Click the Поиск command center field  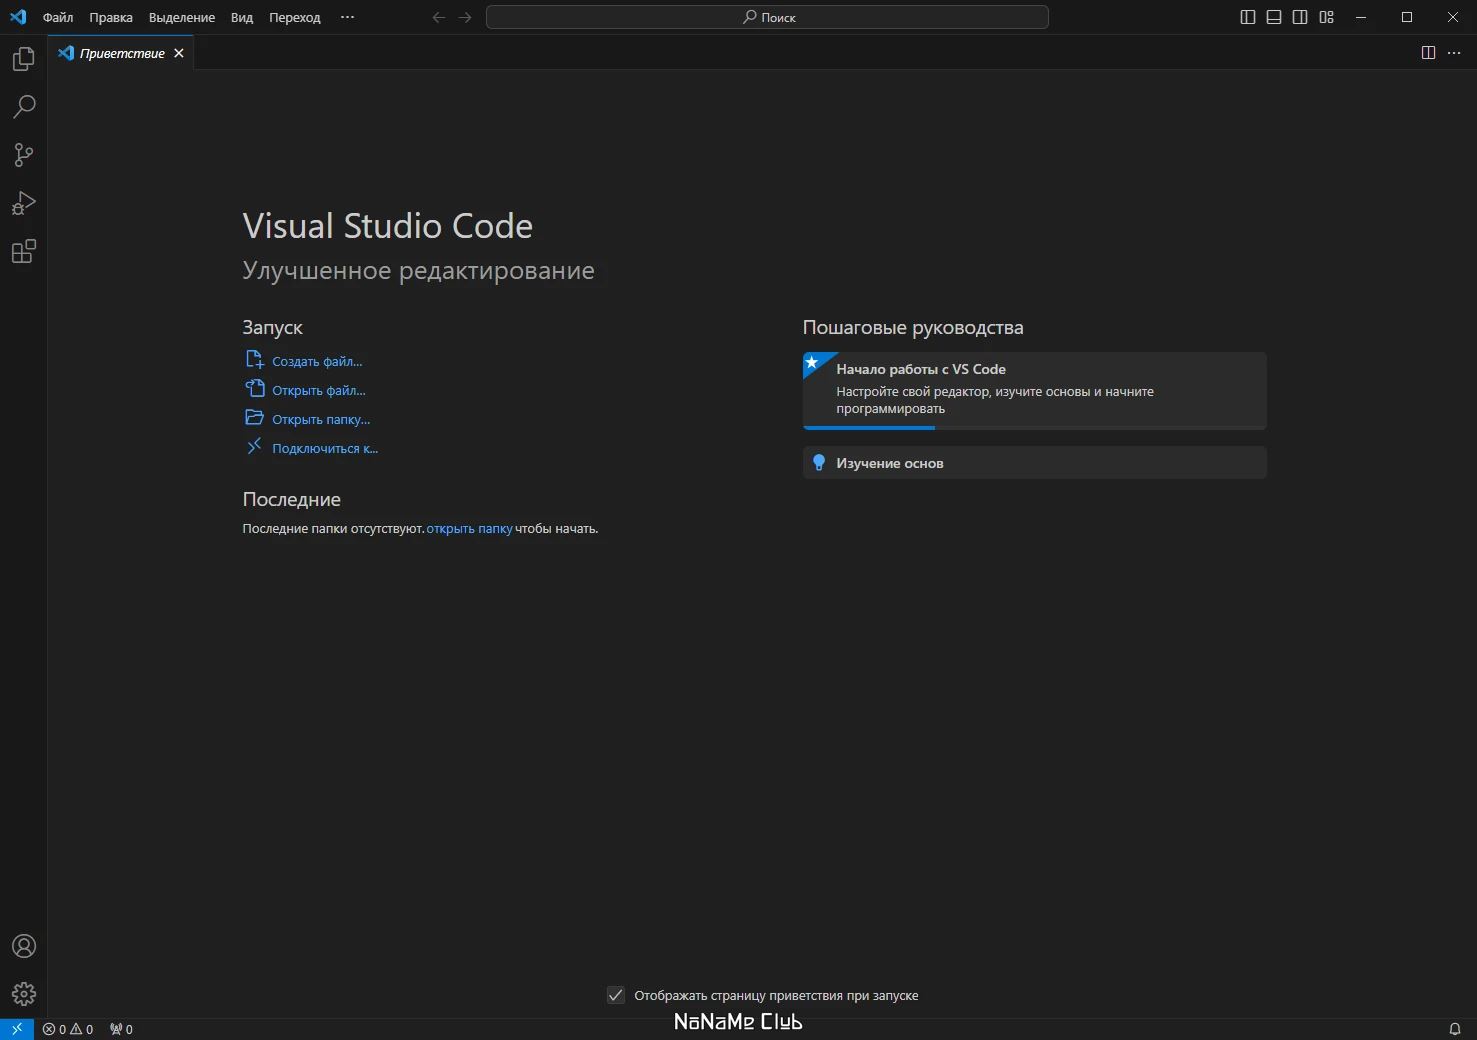point(767,17)
